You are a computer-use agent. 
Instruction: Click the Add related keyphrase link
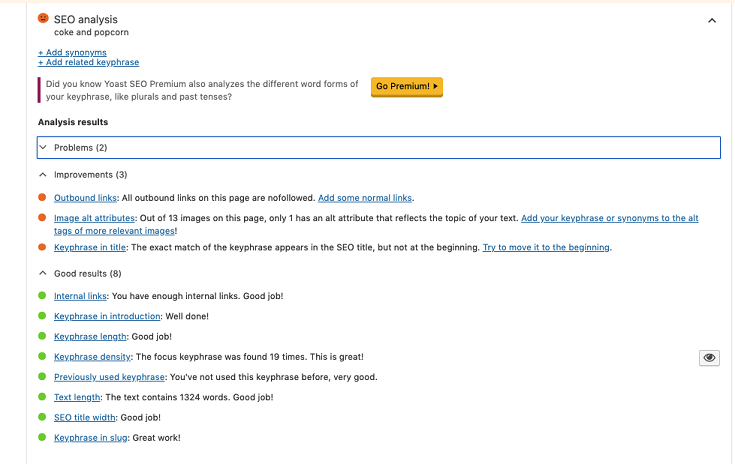(88, 62)
